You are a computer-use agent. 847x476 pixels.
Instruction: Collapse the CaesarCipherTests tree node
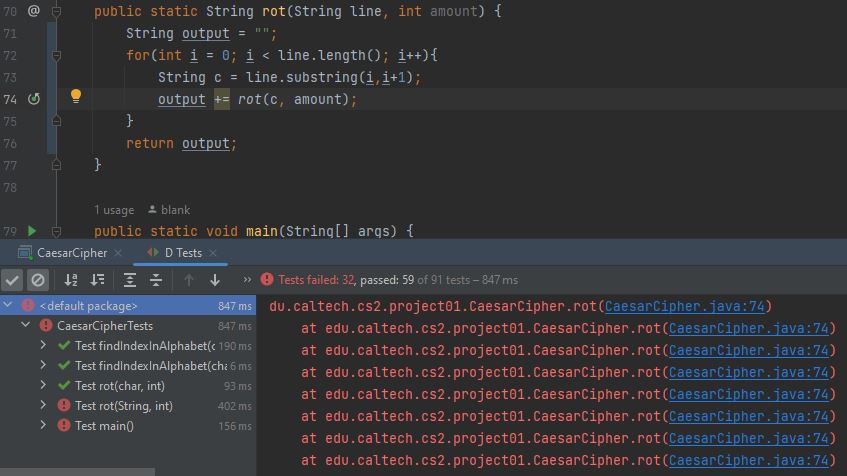coord(26,326)
